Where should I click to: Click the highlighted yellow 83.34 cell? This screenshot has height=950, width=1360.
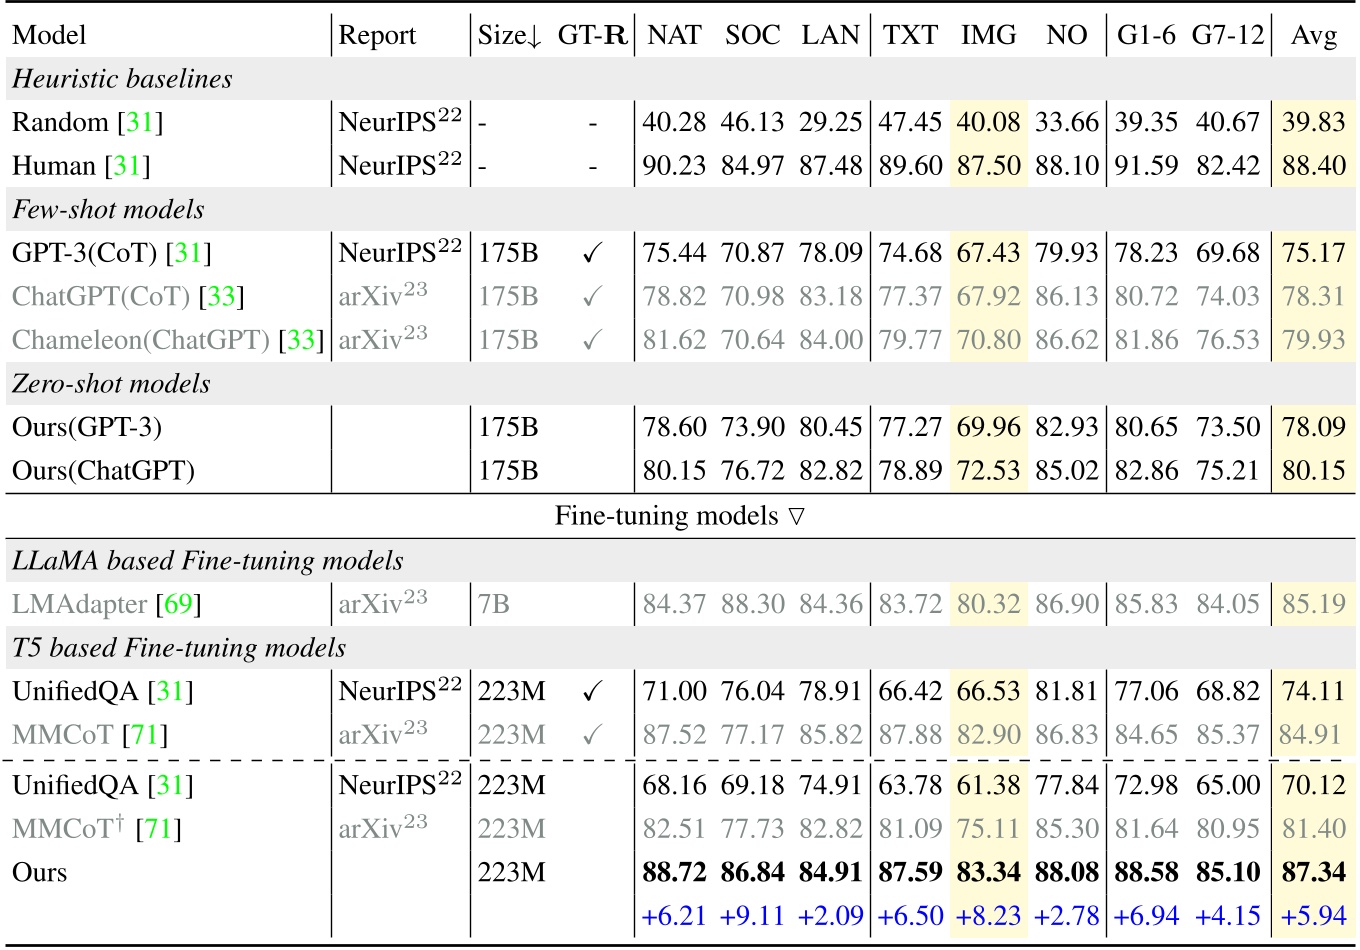click(x=988, y=871)
